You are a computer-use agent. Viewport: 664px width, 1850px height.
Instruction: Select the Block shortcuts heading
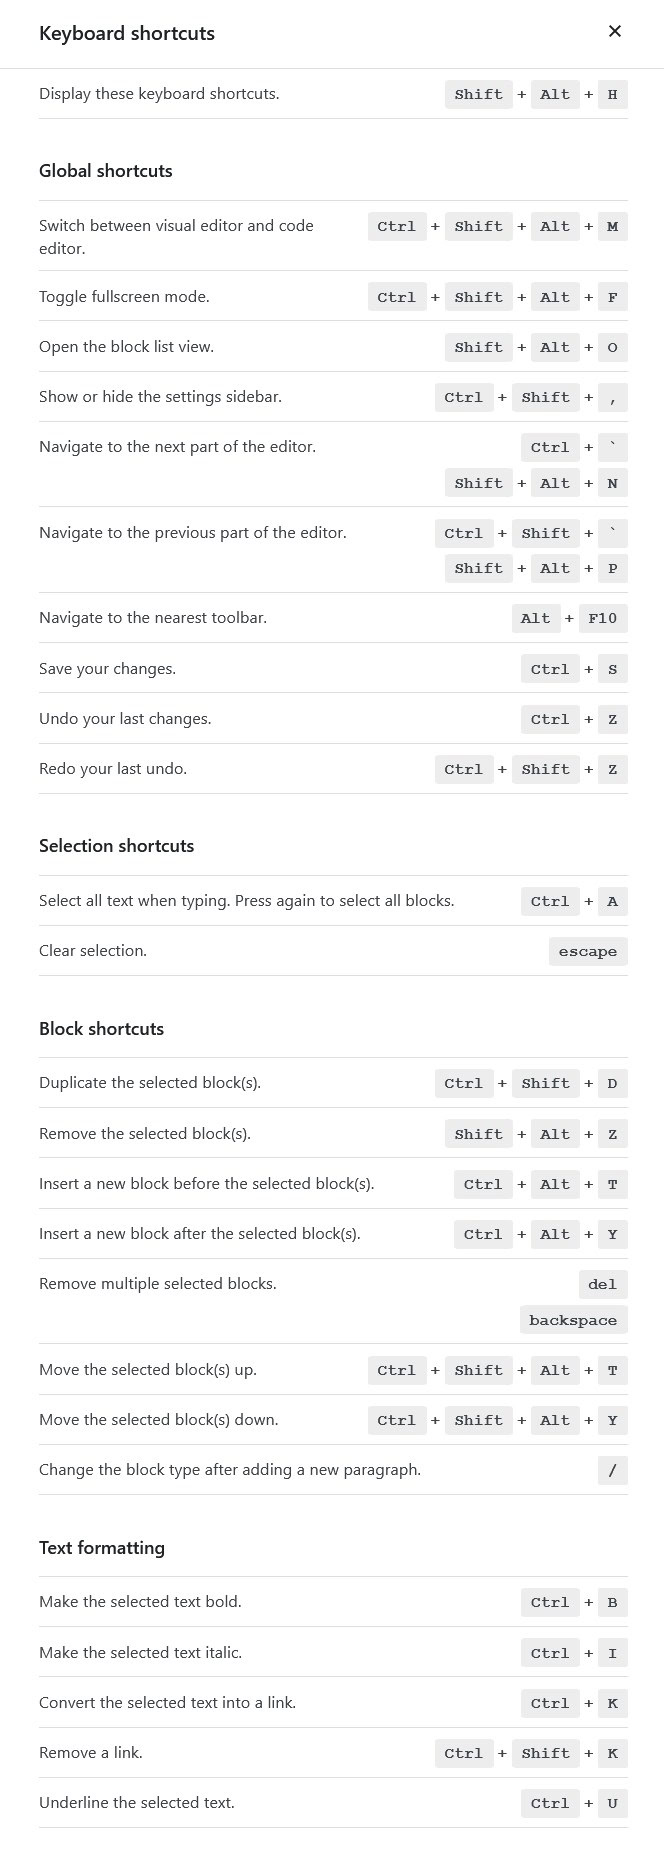click(101, 1028)
